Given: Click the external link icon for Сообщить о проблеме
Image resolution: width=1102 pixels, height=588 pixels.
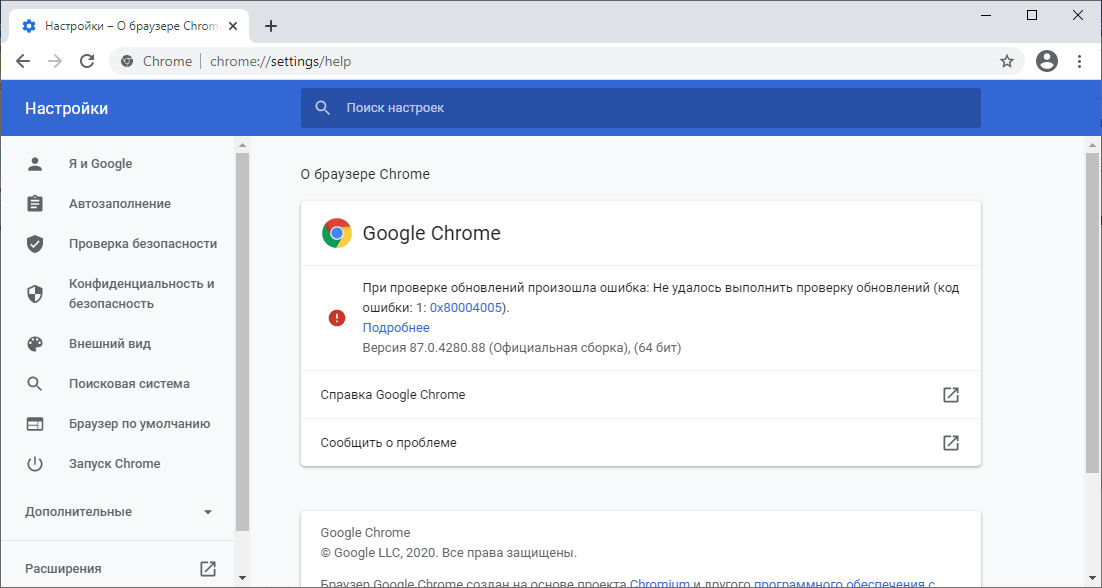Looking at the screenshot, I should (951, 443).
